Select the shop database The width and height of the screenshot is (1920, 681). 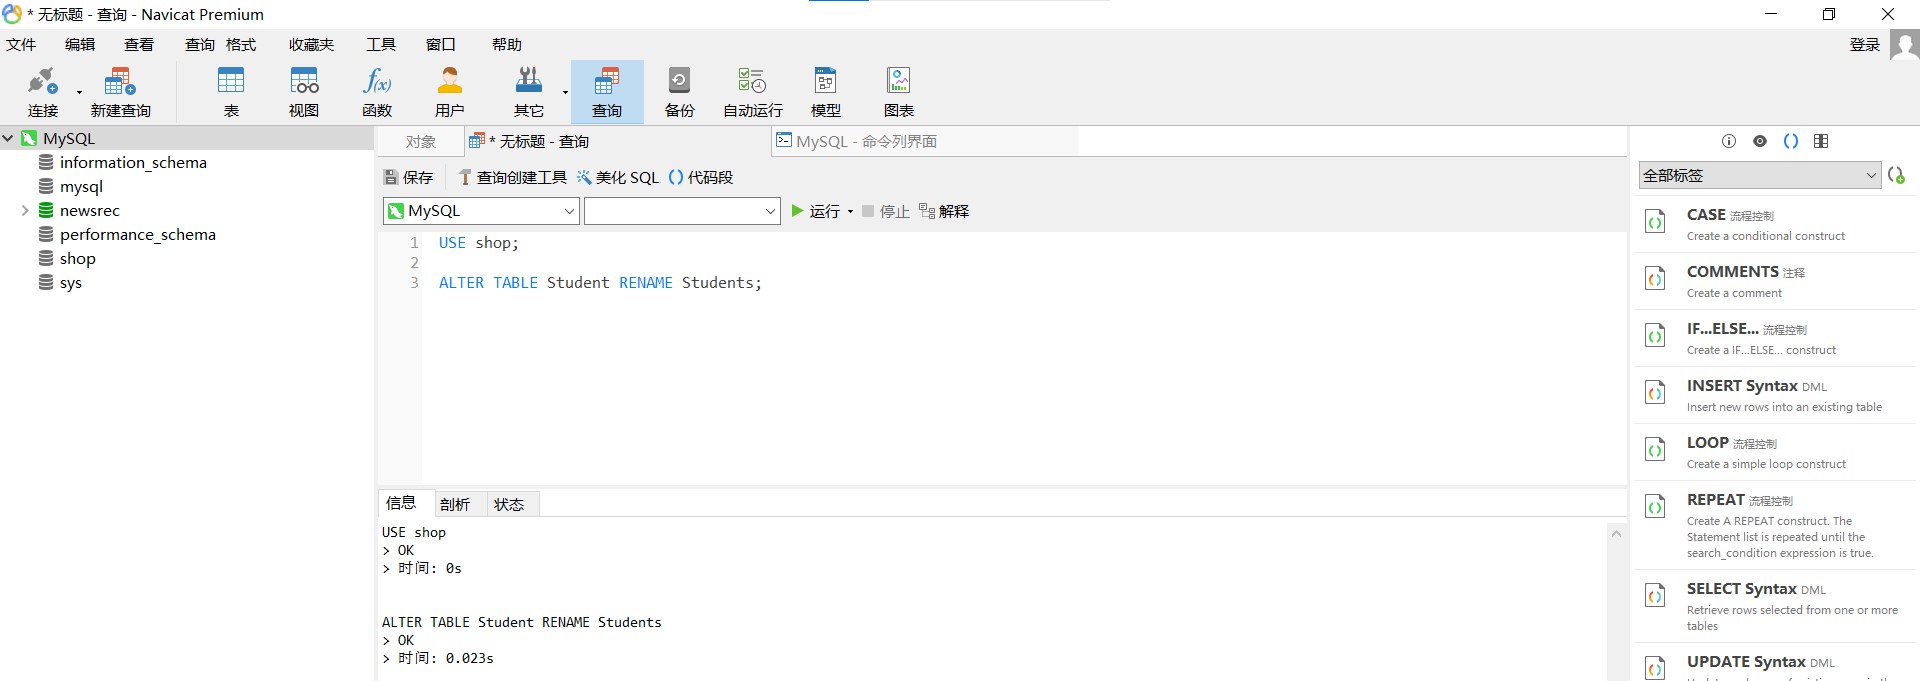click(77, 258)
